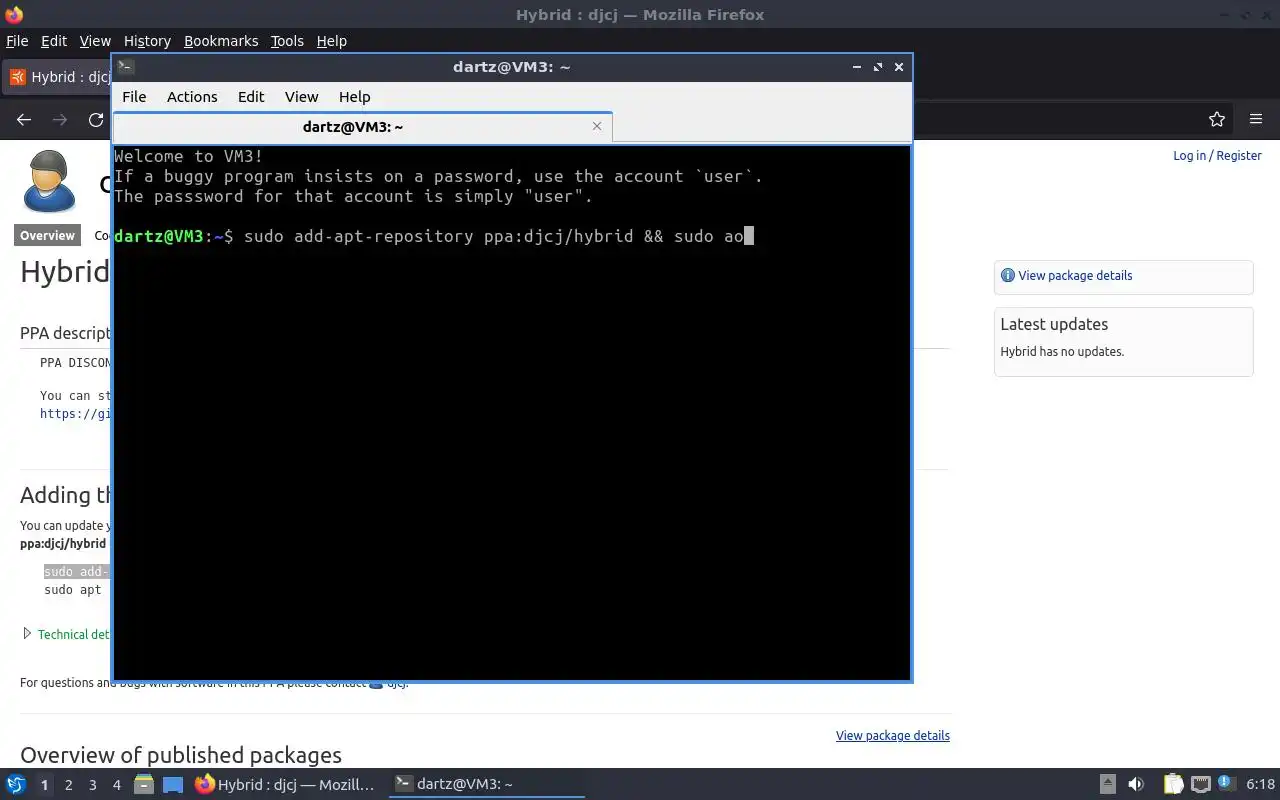
Task: Open Firefox Help menu
Action: point(332,41)
